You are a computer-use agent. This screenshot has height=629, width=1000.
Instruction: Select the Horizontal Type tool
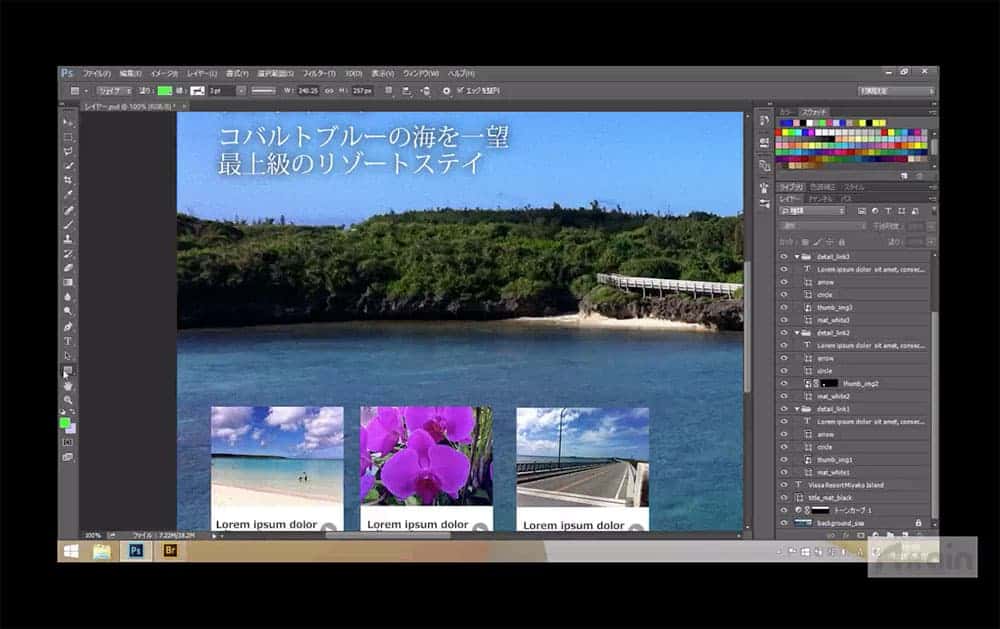68,341
